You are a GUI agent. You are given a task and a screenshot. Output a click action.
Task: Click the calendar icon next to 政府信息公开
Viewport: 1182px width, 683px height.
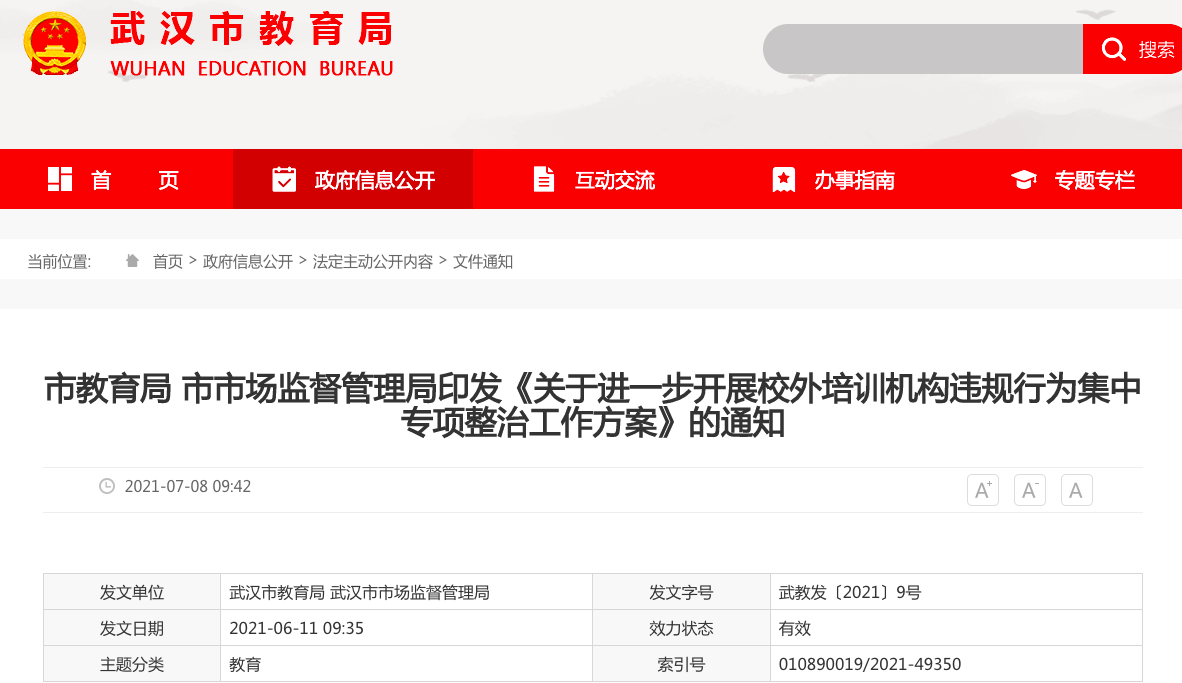pos(285,179)
